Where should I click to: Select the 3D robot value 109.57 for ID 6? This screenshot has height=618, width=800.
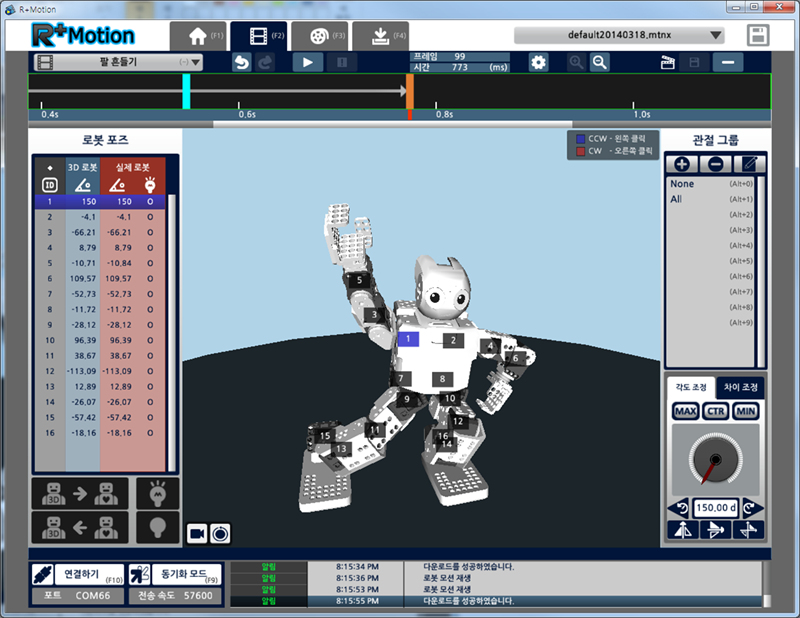click(83, 279)
